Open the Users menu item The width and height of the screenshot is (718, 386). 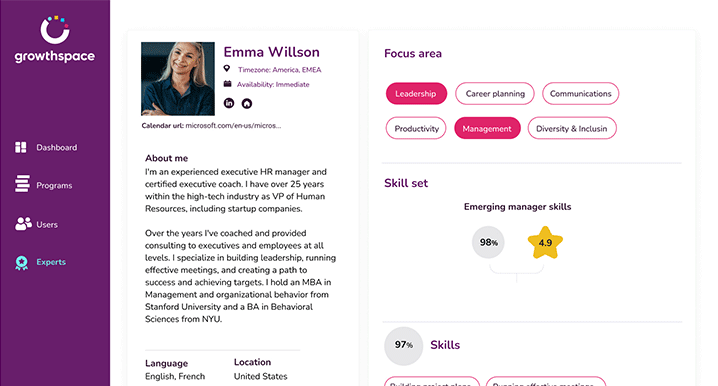[47, 224]
